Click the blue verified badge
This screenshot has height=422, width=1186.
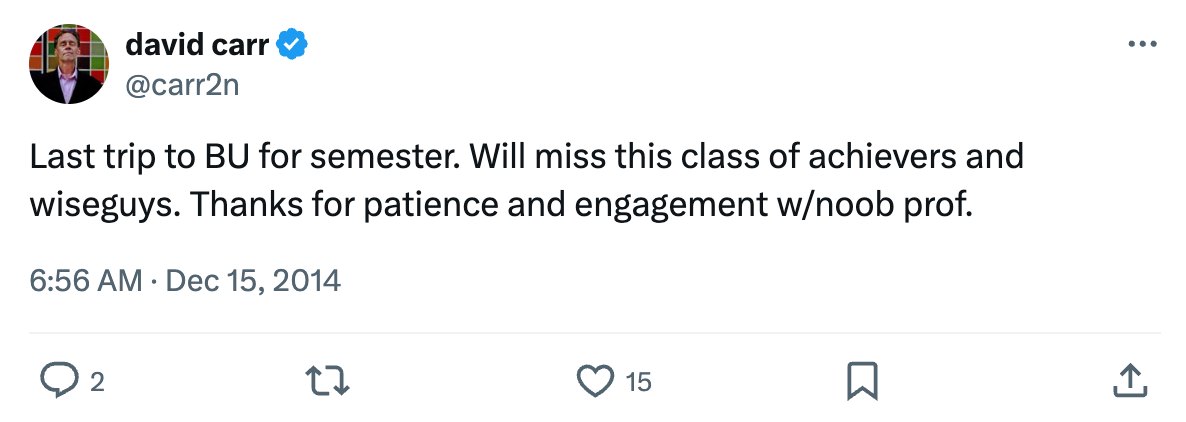point(292,45)
